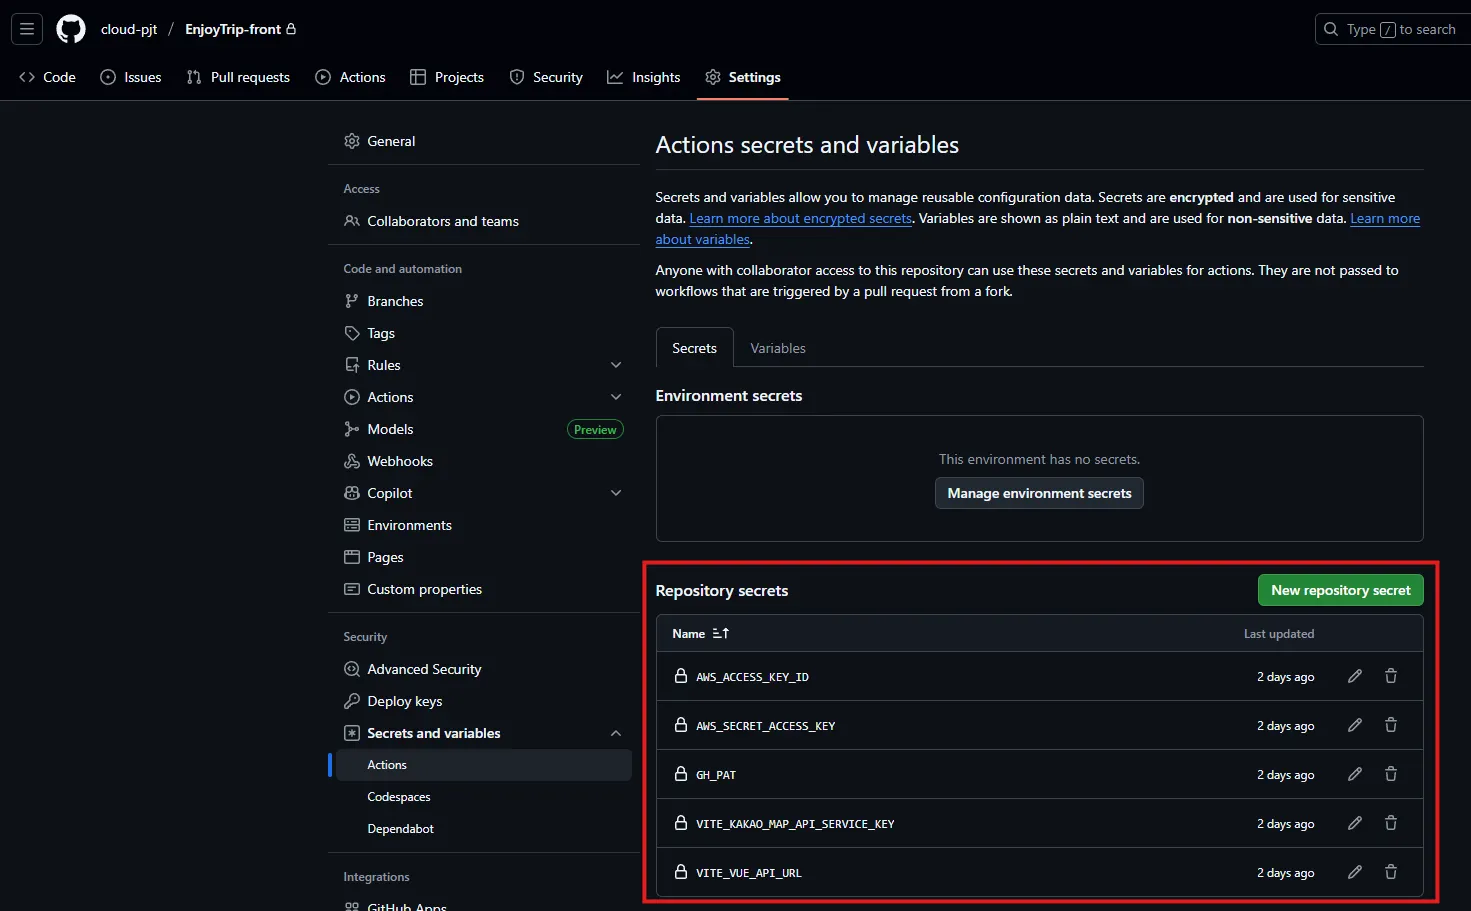Edit the VITE_KAKAO_MAP_API_SERVICE_KEY secret

point(1355,823)
